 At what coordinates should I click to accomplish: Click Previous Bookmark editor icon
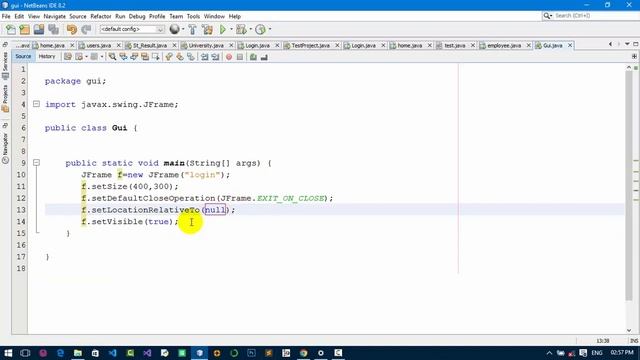click(x=169, y=57)
